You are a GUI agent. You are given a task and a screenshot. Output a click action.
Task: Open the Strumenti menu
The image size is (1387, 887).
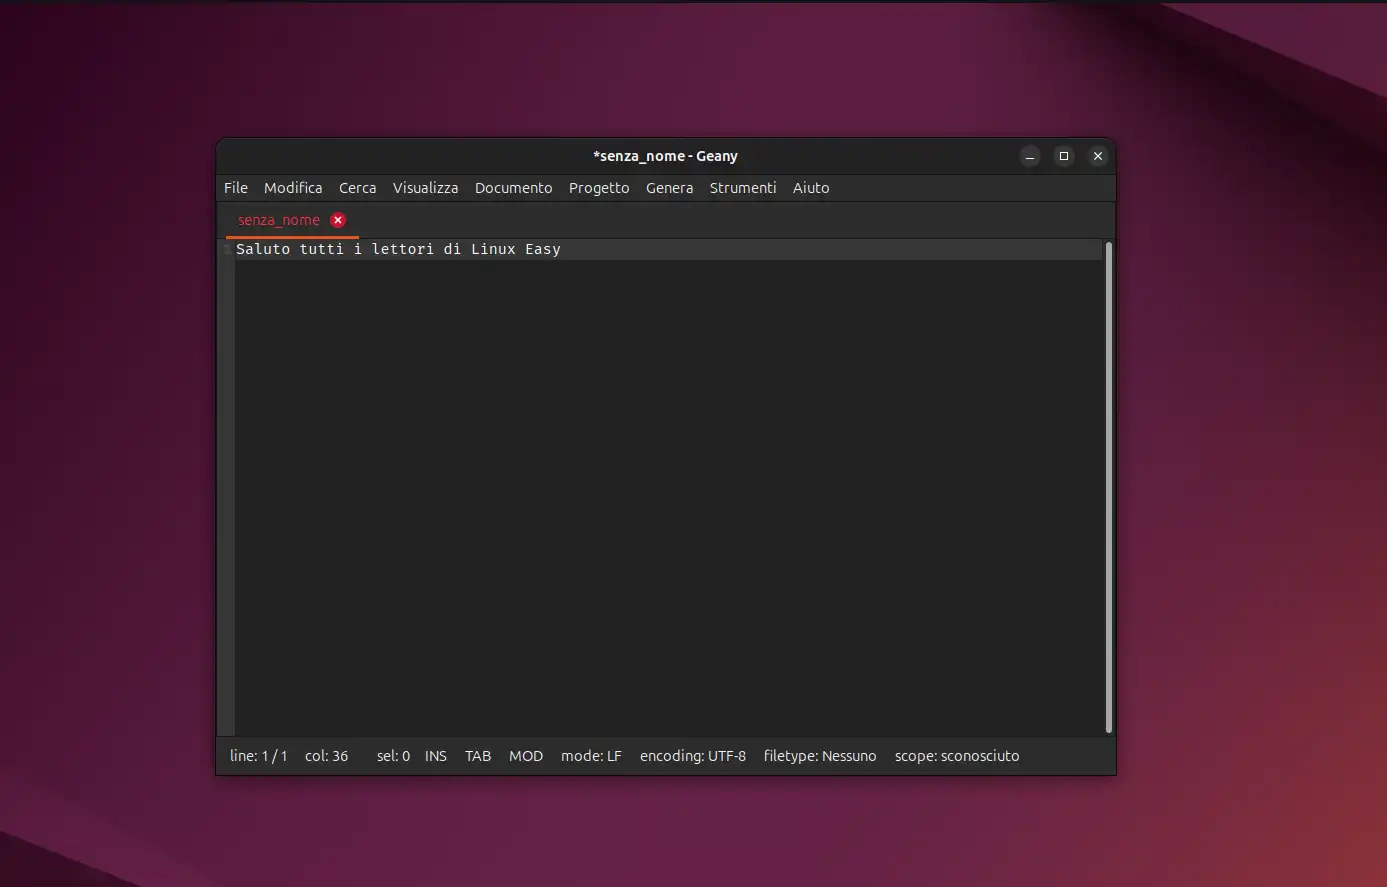743,188
